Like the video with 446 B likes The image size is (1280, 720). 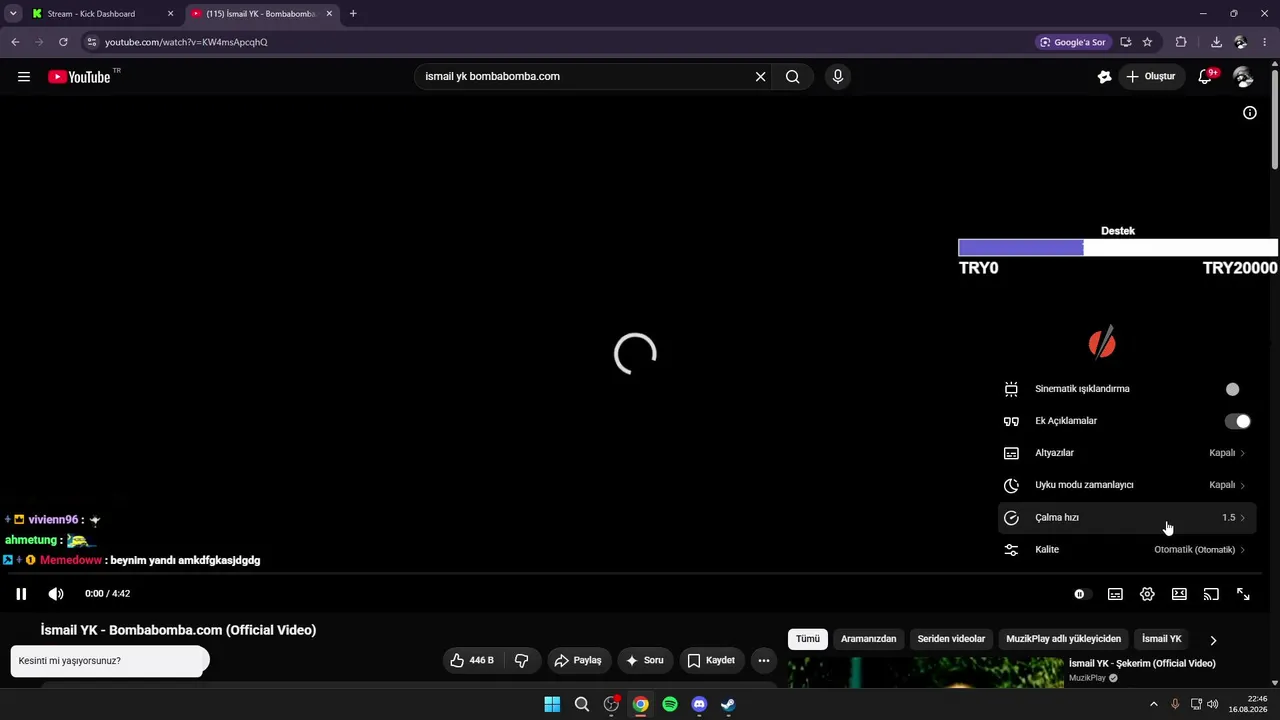[x=472, y=660]
